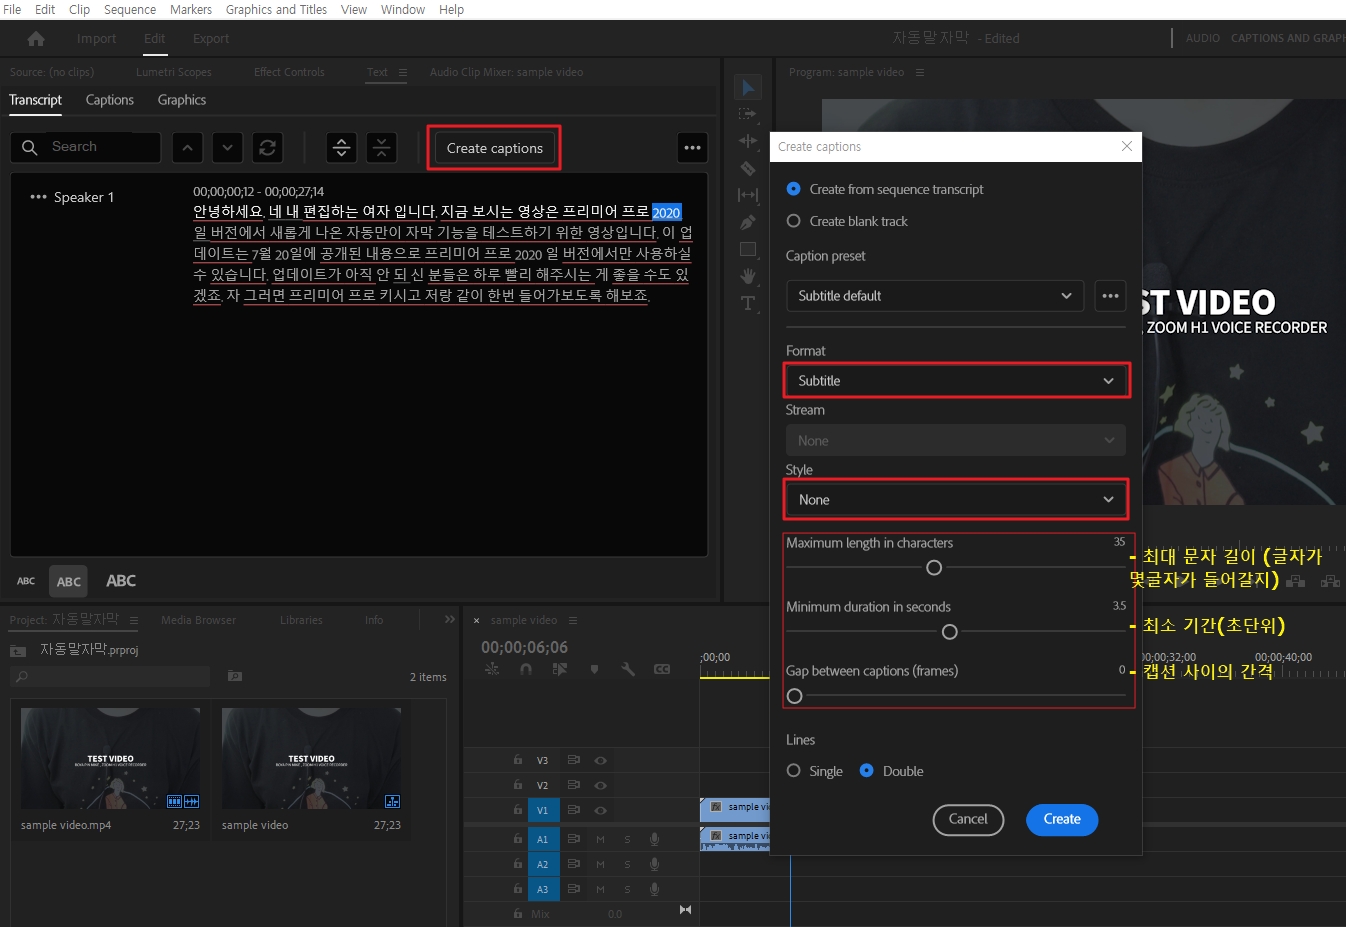The width and height of the screenshot is (1346, 927).
Task: Select Create from sequence transcript option
Action: 885,189
